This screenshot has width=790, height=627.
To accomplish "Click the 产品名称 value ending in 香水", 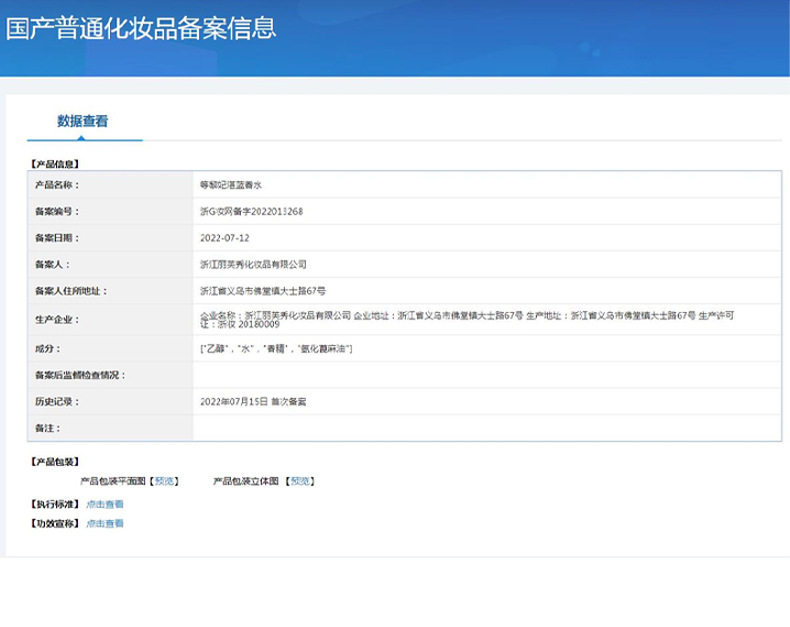I will [x=231, y=185].
